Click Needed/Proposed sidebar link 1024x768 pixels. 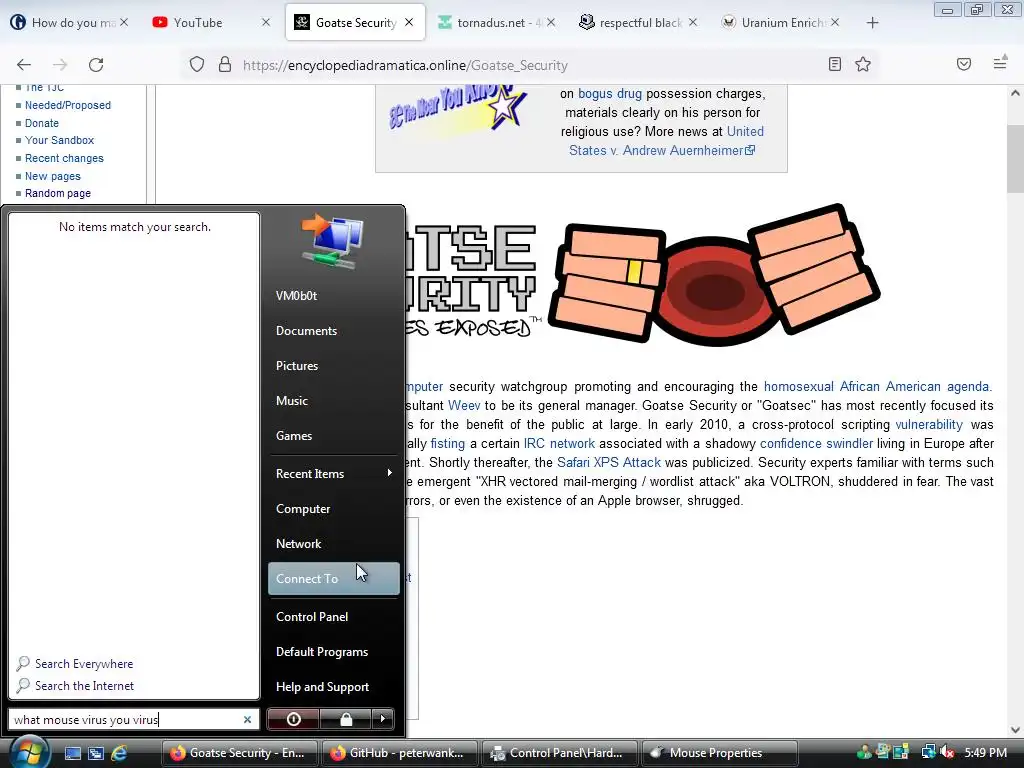(67, 105)
